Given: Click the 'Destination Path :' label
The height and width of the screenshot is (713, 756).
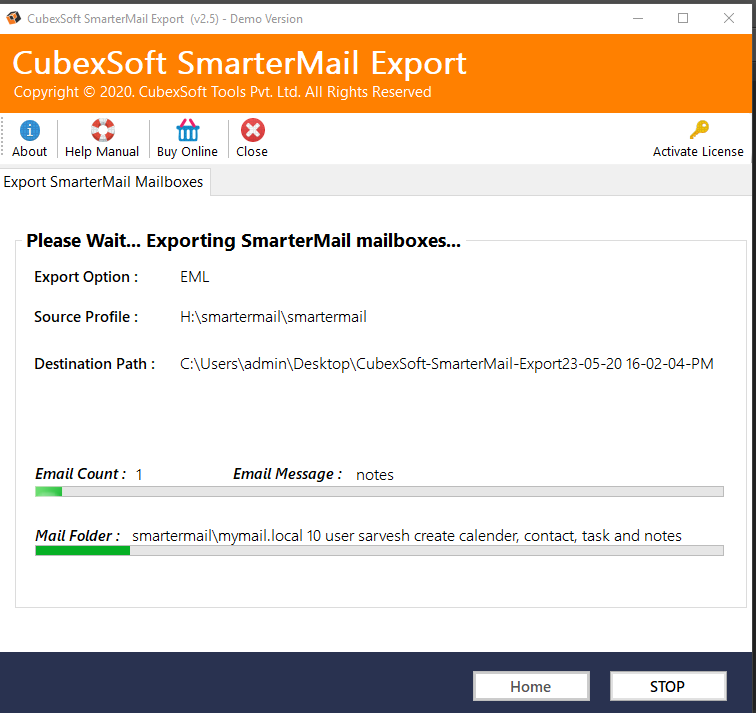Looking at the screenshot, I should point(95,363).
